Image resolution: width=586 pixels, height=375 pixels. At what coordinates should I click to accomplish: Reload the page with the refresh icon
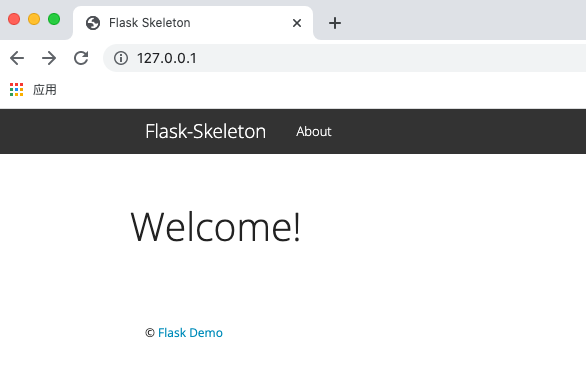pyautogui.click(x=81, y=58)
